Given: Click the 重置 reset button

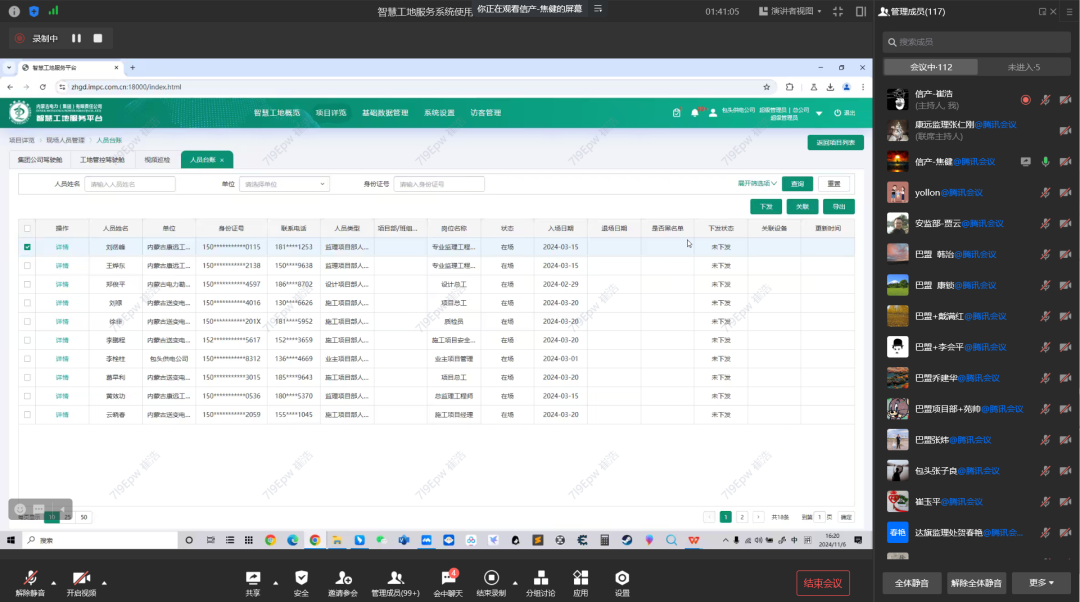Looking at the screenshot, I should coord(834,184).
